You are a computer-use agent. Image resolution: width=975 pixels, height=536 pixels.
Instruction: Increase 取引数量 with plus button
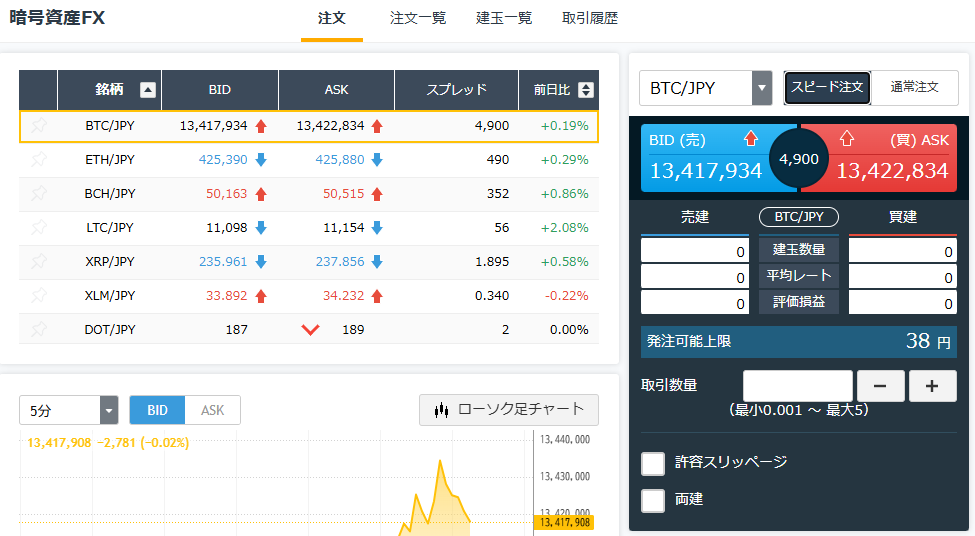pos(933,386)
